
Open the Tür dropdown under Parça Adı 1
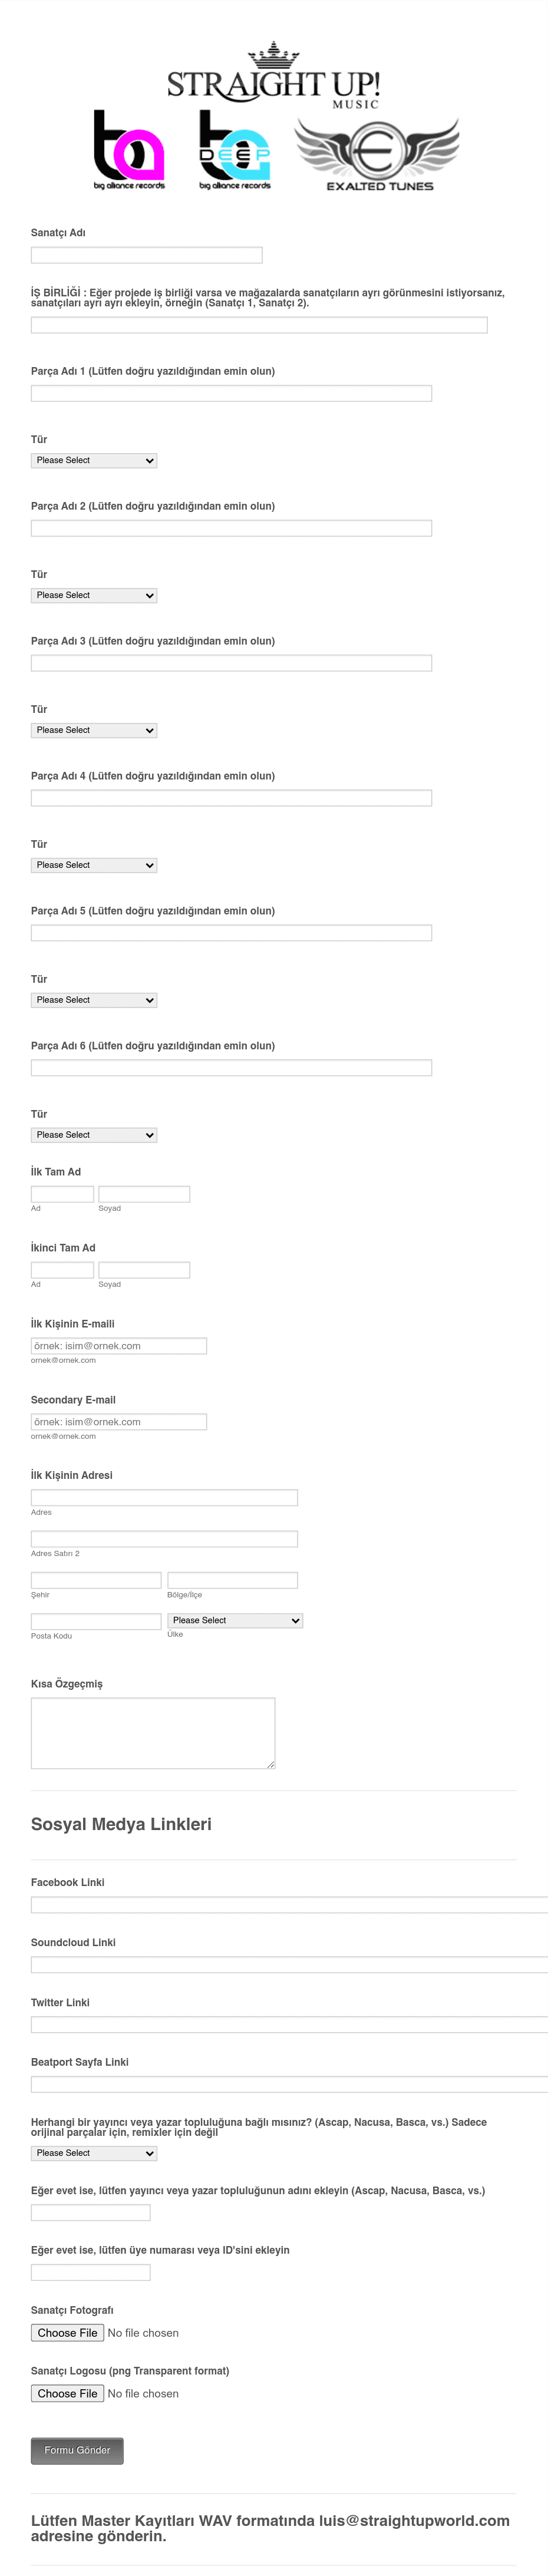click(94, 461)
